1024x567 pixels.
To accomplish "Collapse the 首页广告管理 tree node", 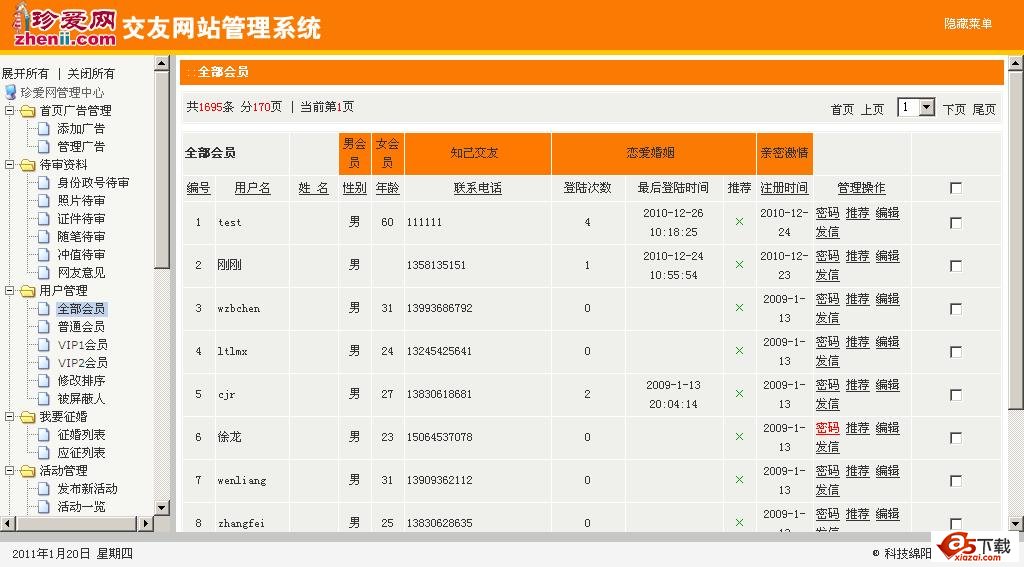I will tap(10, 110).
